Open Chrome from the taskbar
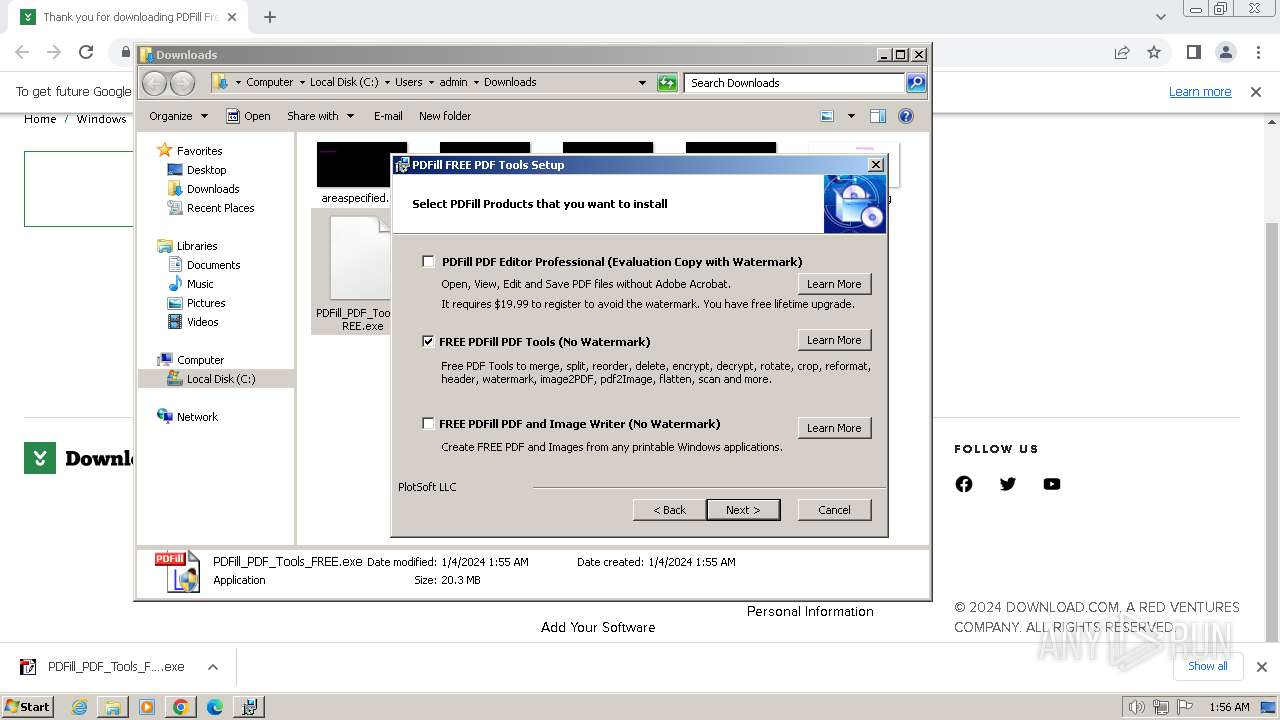 coord(181,707)
